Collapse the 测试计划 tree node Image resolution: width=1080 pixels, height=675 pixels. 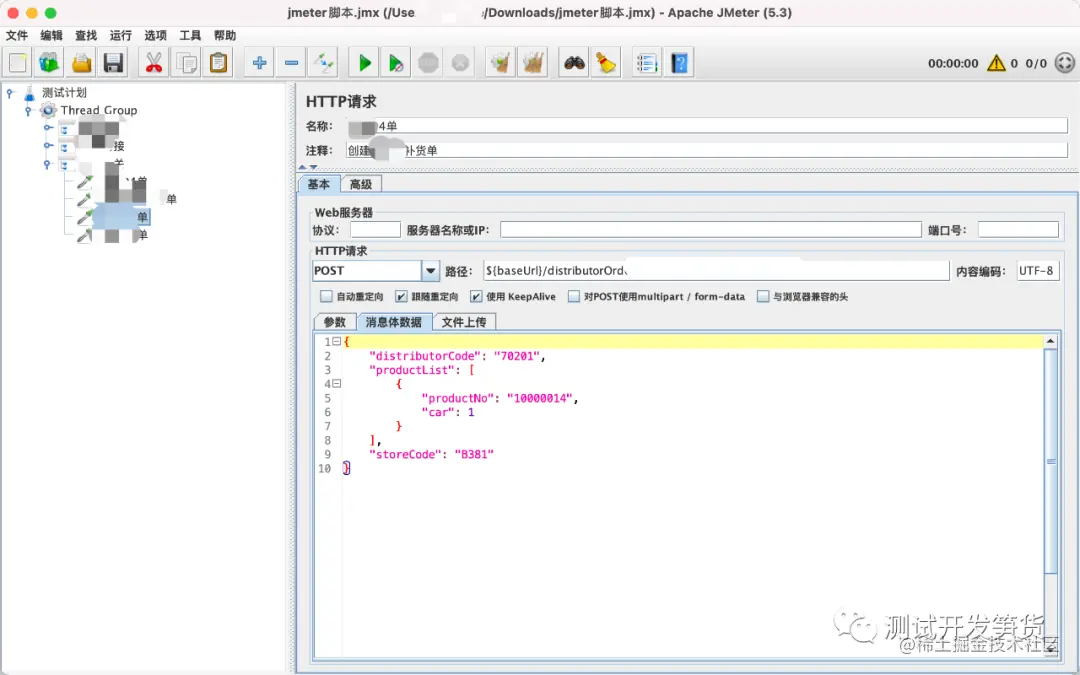10,92
